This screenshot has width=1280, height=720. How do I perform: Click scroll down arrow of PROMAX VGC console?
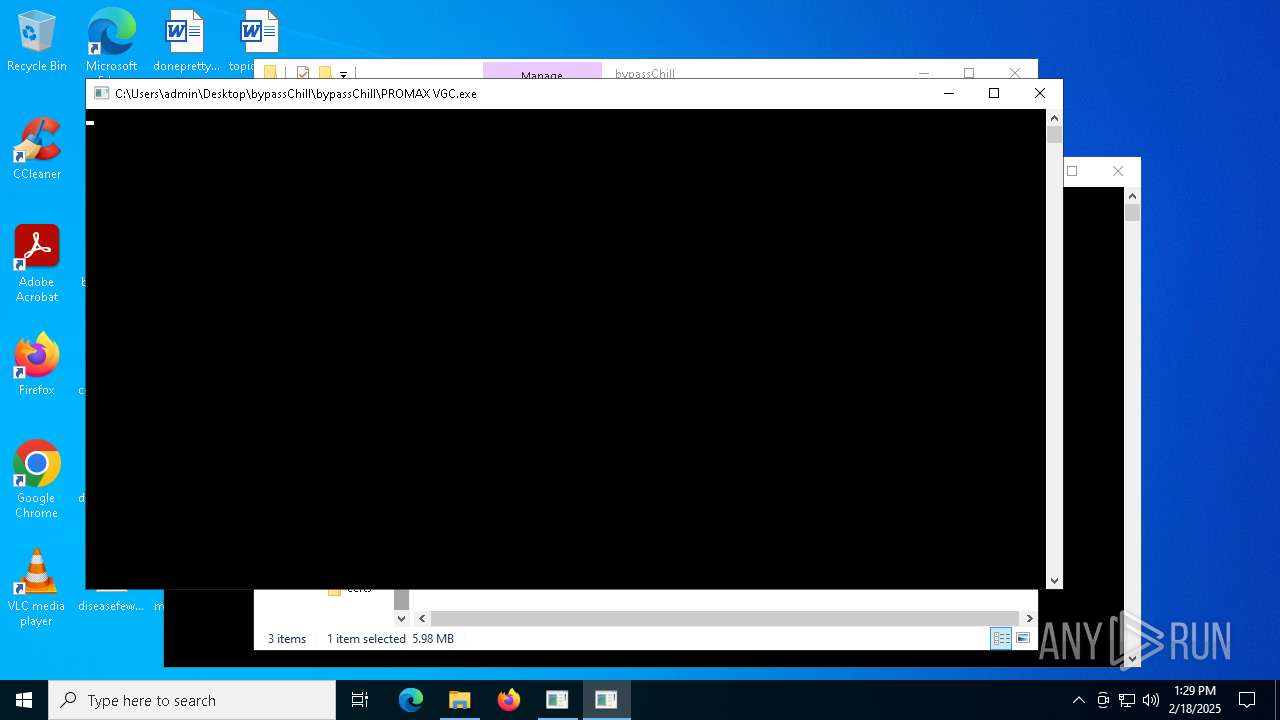[1054, 581]
